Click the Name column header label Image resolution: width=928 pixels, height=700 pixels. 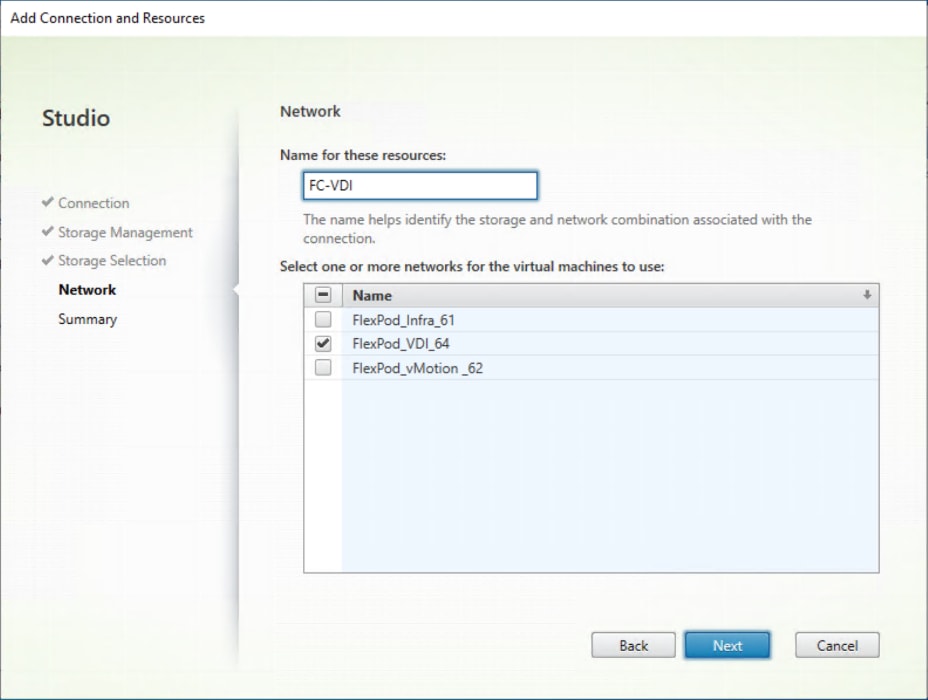tap(372, 295)
